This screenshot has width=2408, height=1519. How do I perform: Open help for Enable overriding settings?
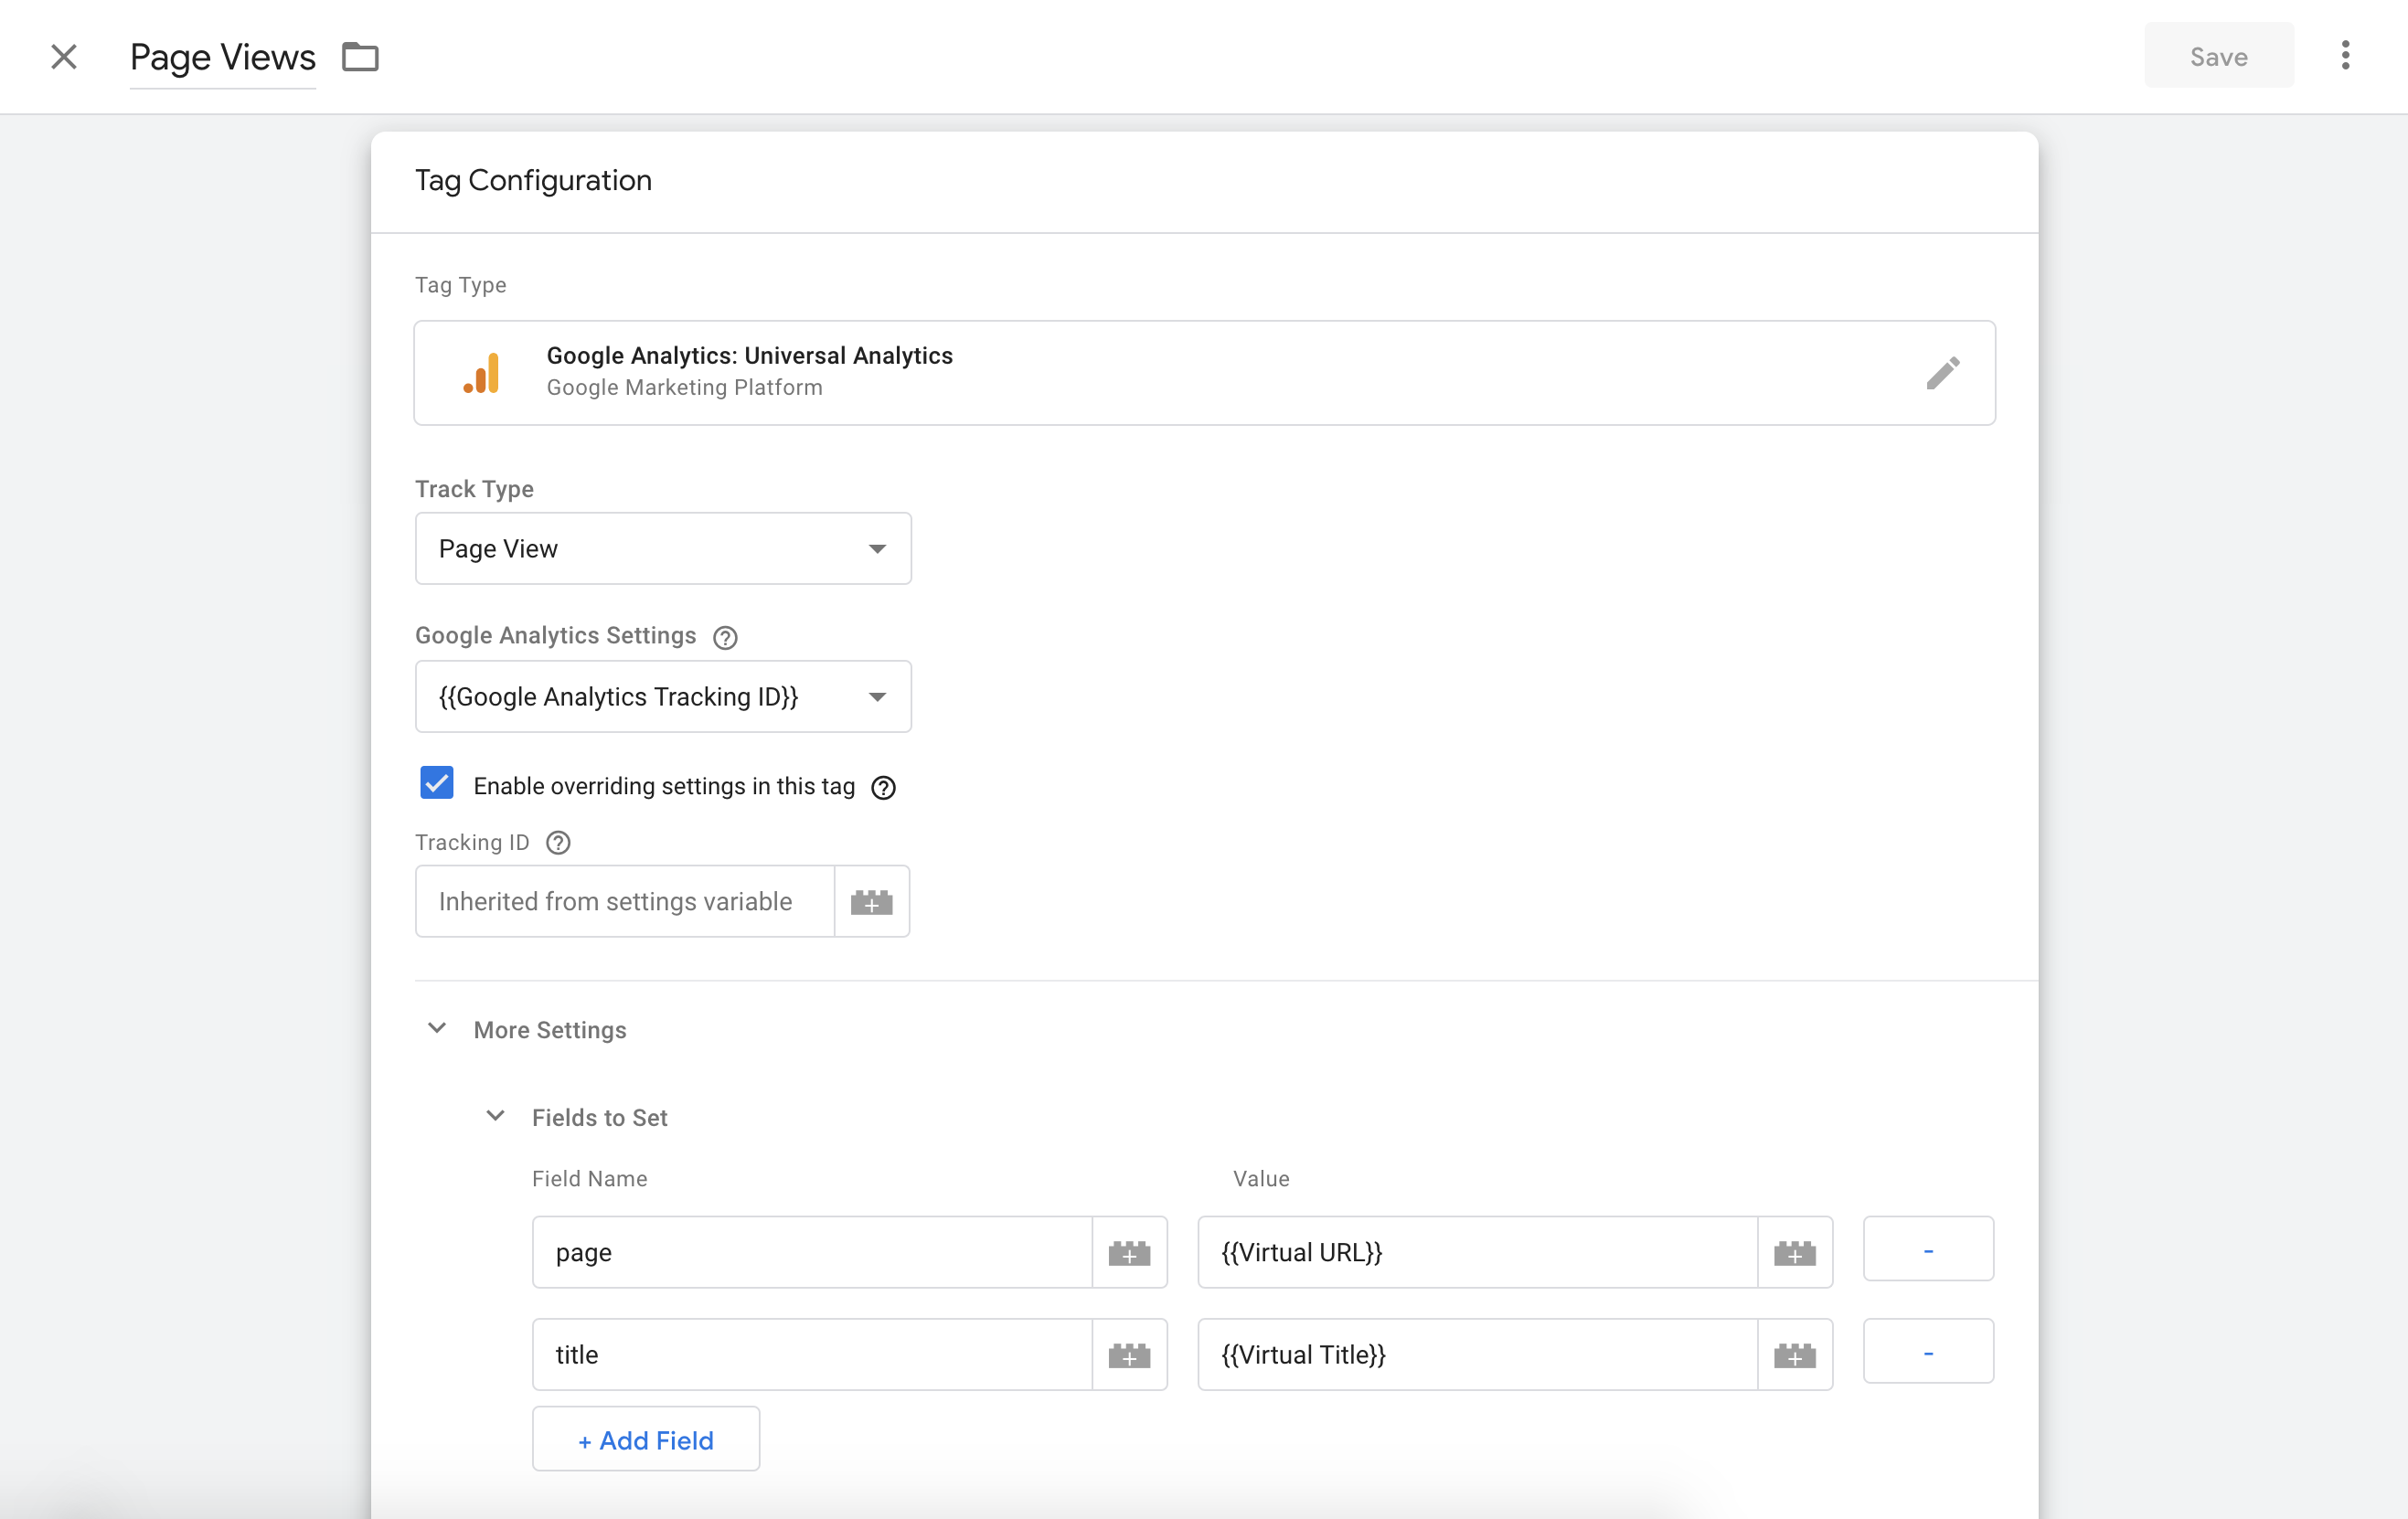click(883, 788)
